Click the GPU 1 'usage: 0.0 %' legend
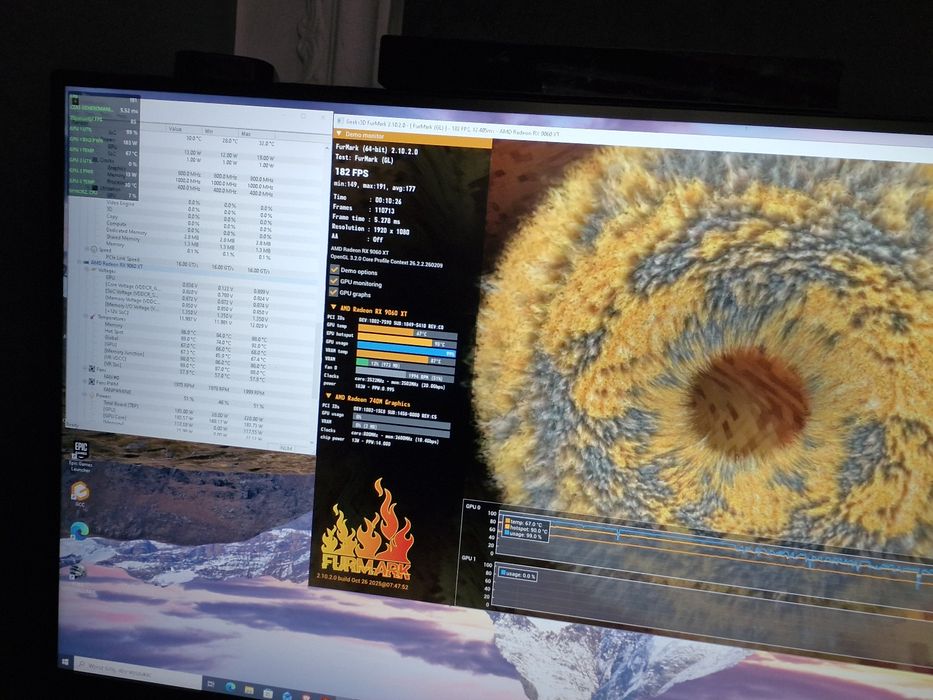This screenshot has height=700, width=933. [518, 575]
